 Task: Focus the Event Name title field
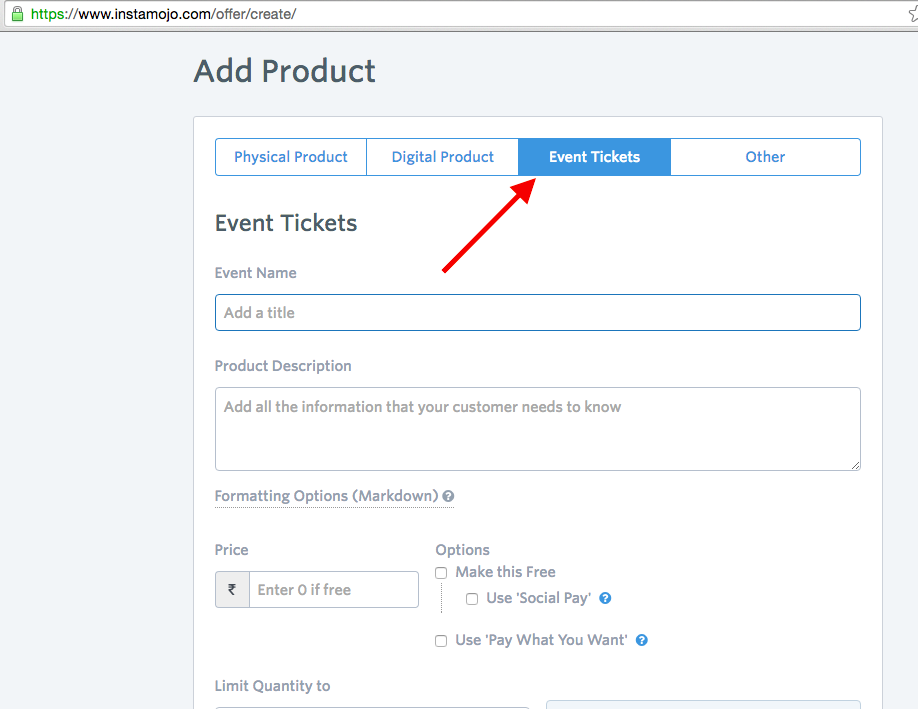537,313
